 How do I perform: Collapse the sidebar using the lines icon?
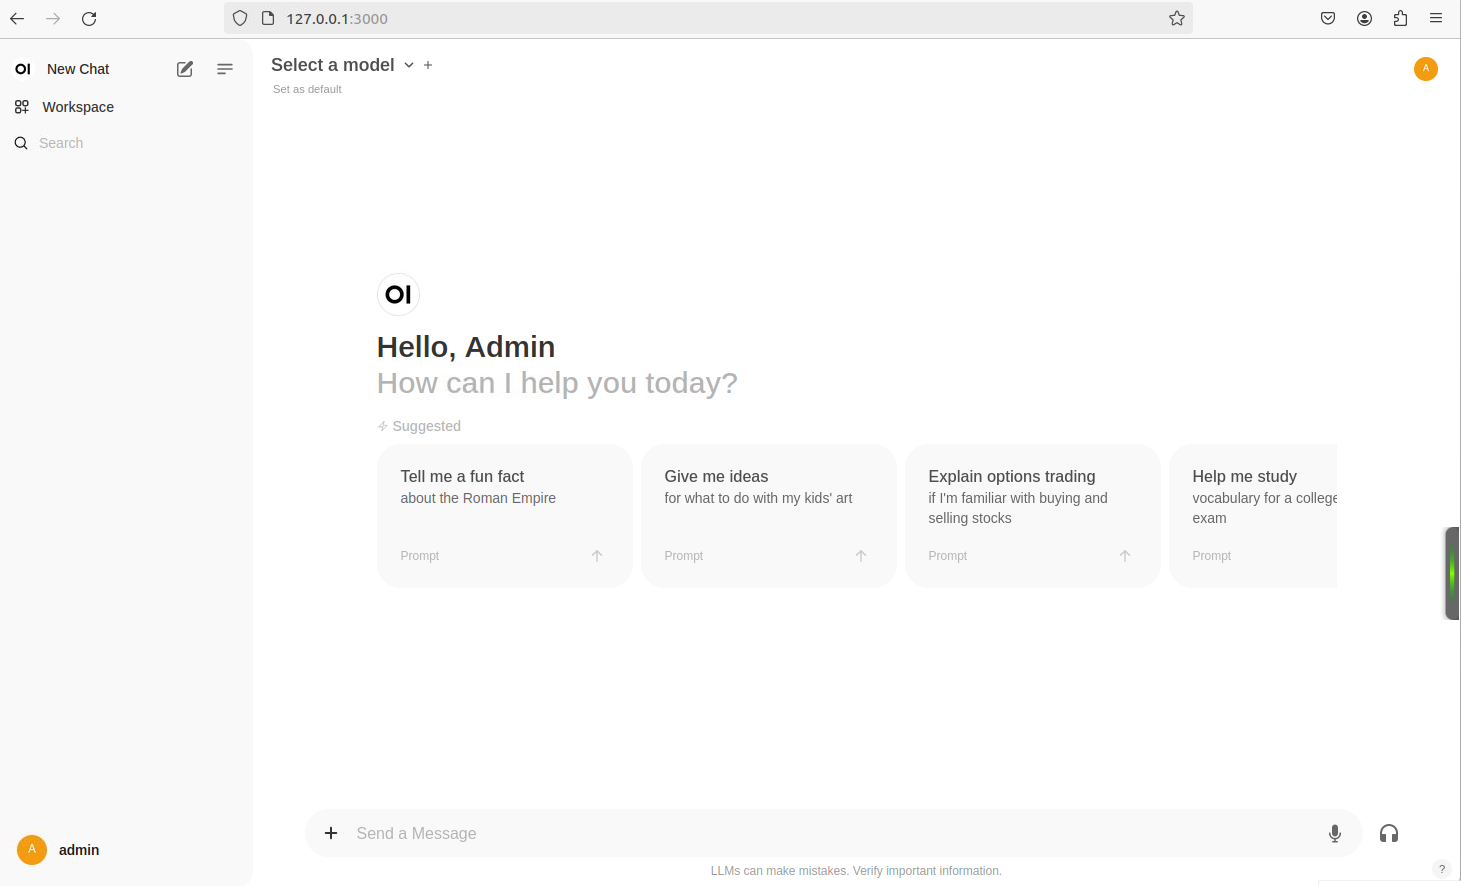(225, 69)
